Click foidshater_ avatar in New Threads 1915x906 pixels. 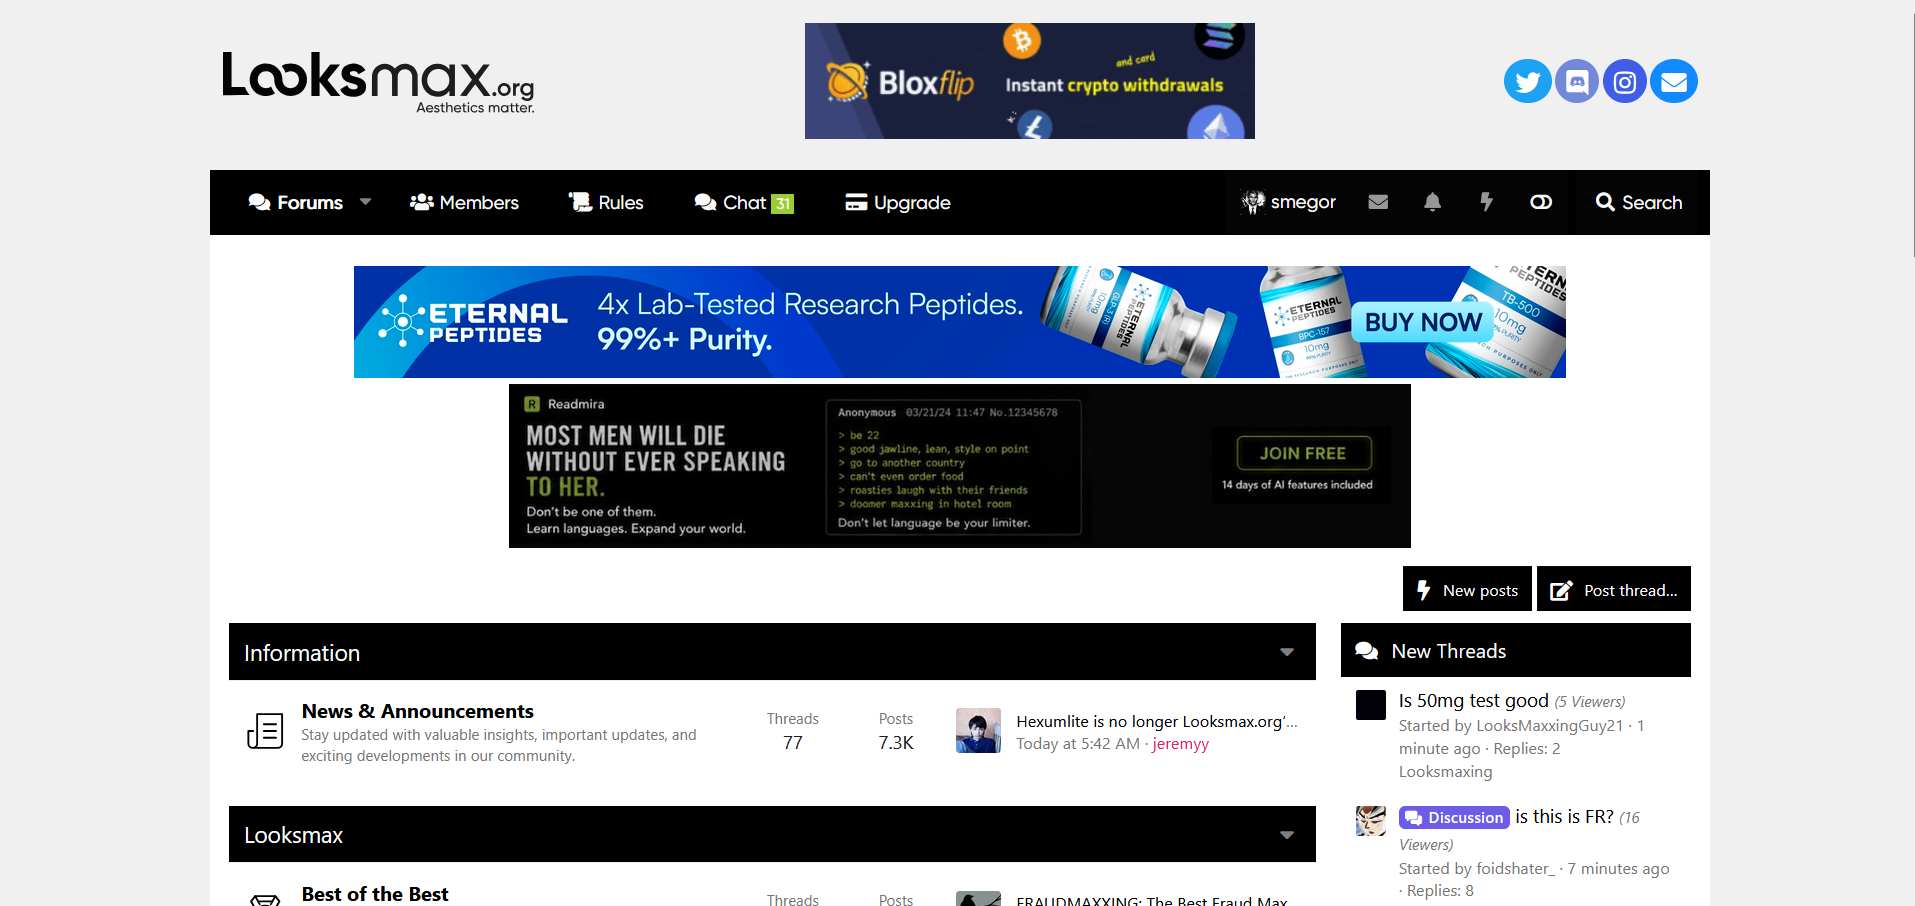click(1370, 821)
